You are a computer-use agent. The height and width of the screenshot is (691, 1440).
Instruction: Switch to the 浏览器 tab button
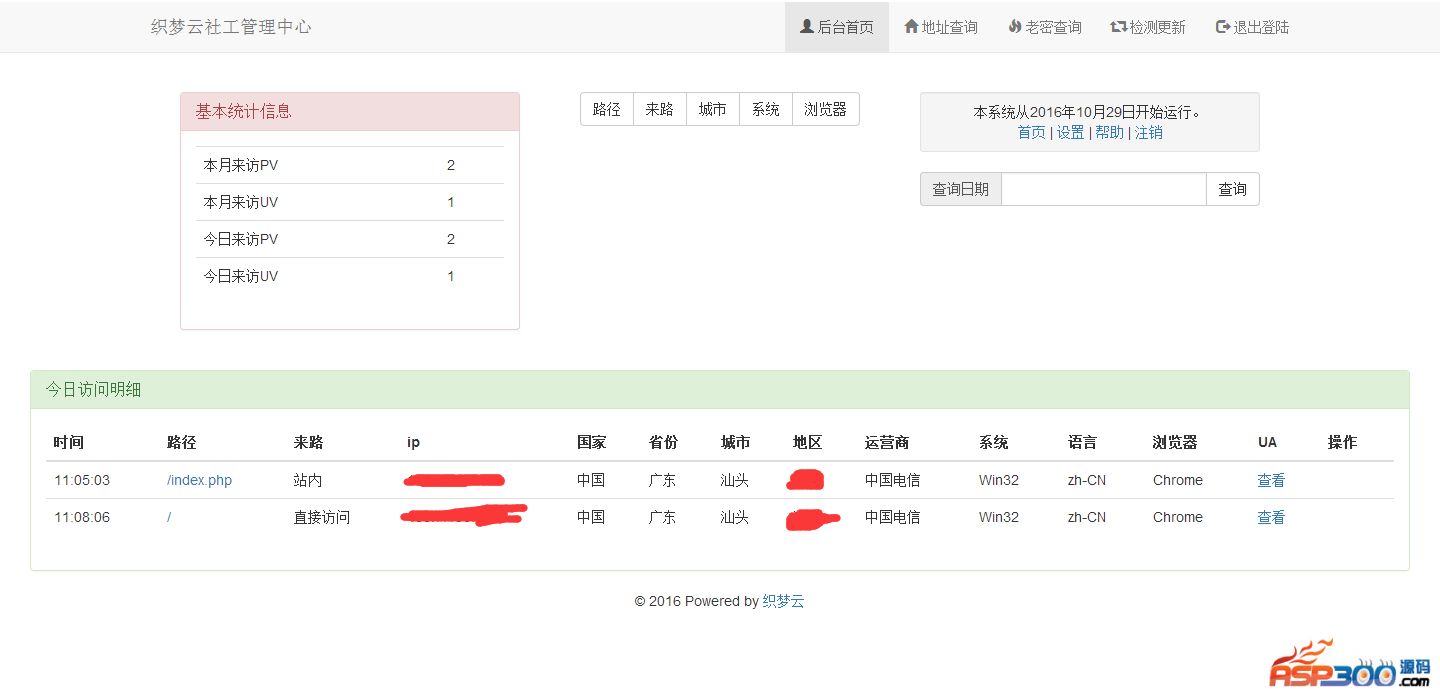826,109
